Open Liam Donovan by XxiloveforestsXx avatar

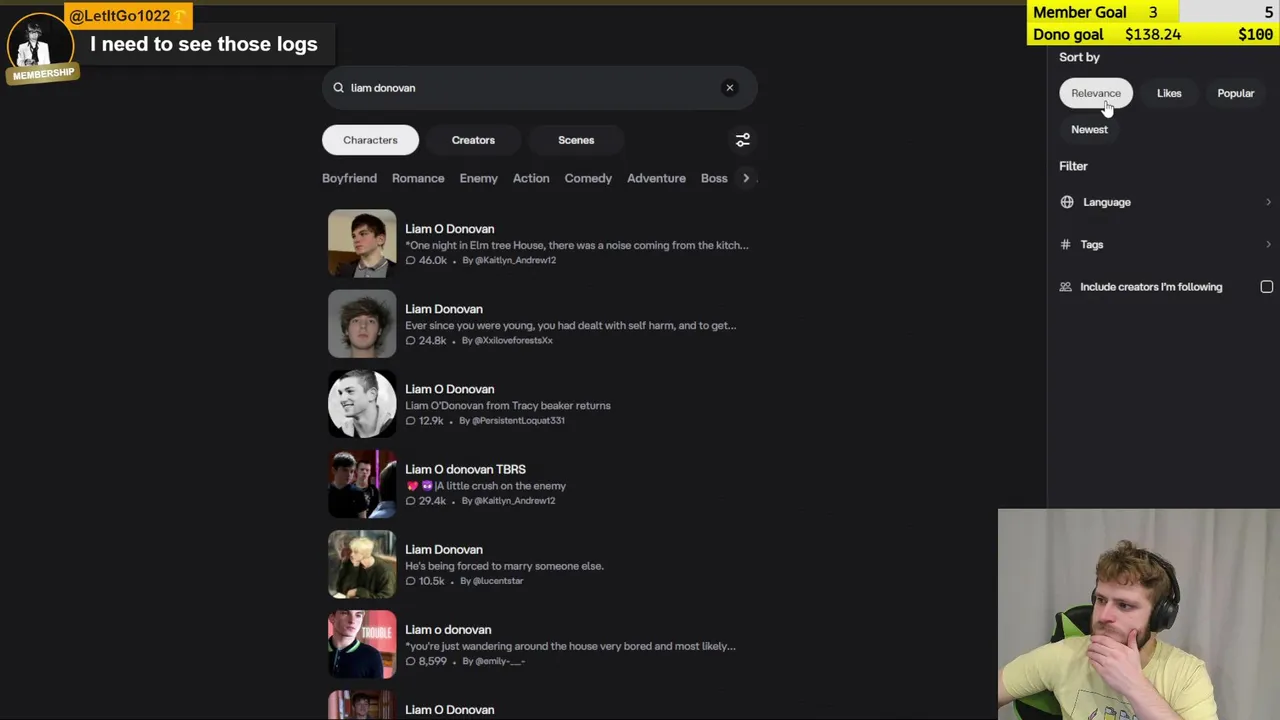[362, 323]
